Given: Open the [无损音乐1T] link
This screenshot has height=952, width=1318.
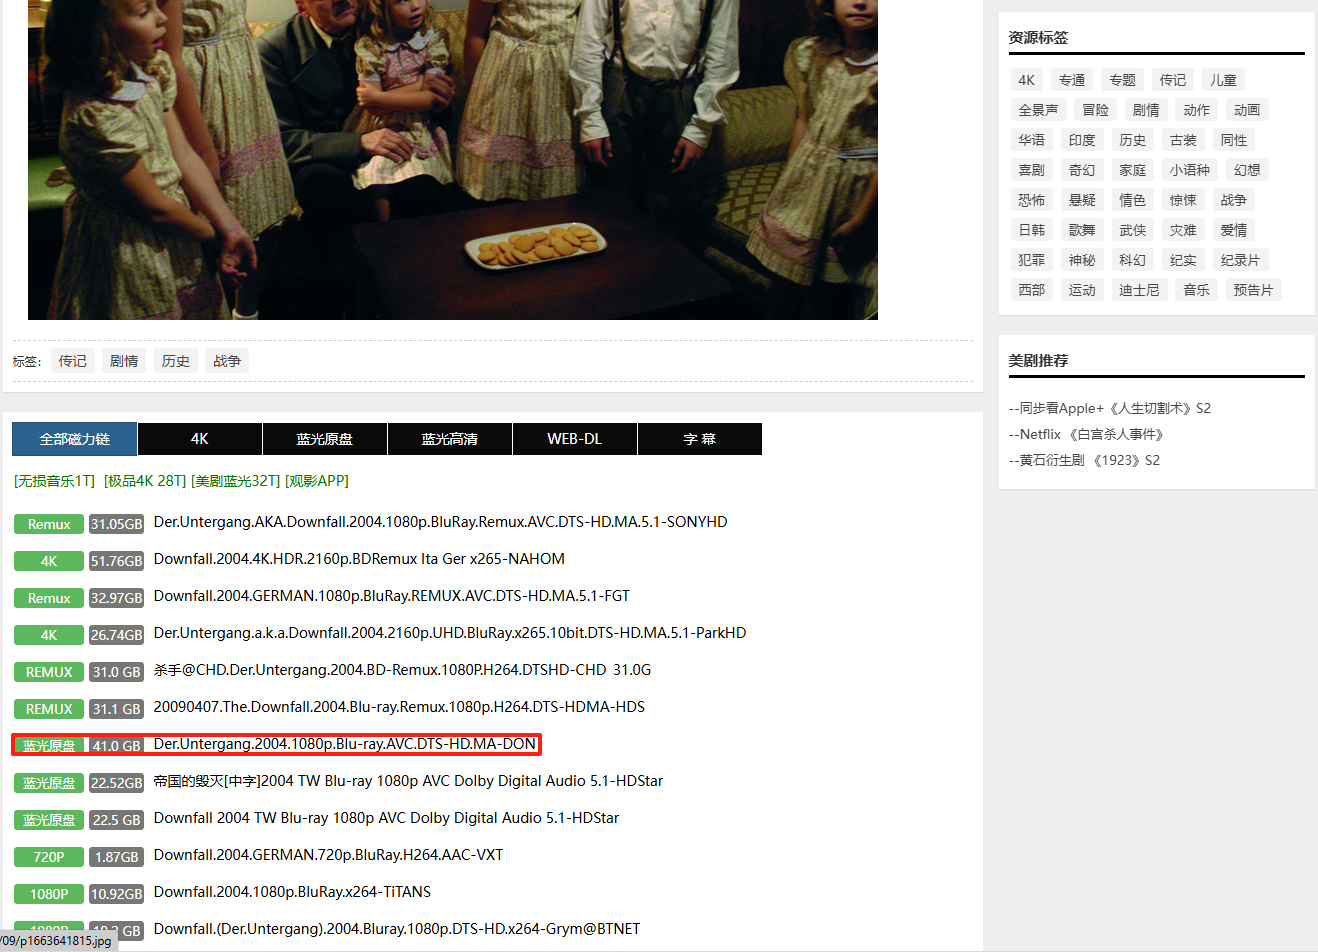Looking at the screenshot, I should click(x=55, y=481).
